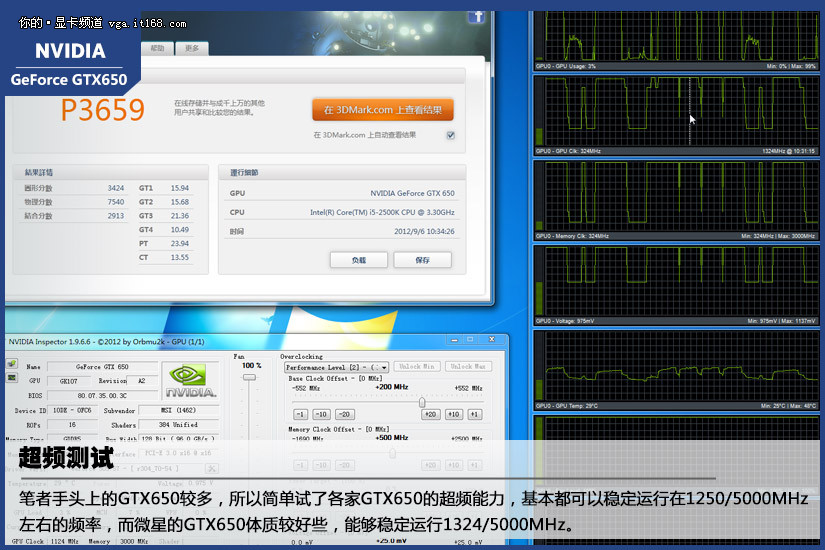
Task: Click the GT1 value 15.94
Action: (179, 188)
